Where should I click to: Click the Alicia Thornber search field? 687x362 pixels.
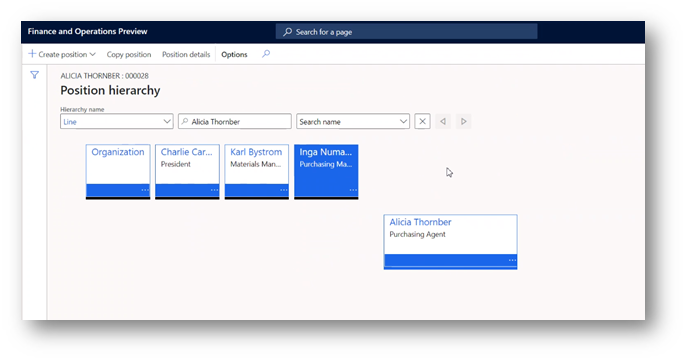235,121
